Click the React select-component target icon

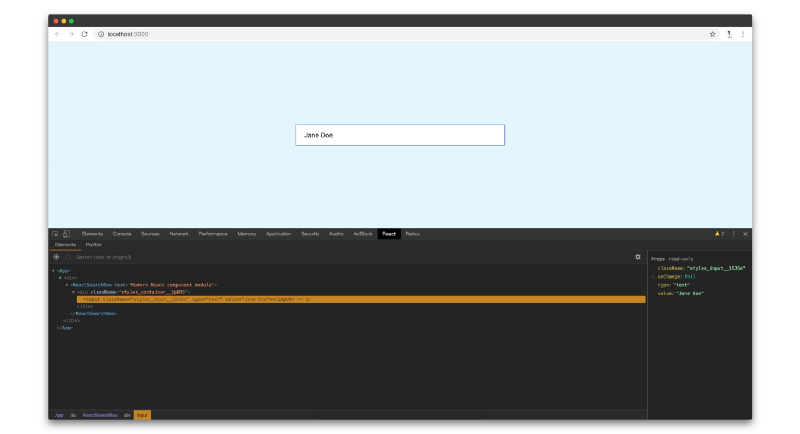coord(56,257)
